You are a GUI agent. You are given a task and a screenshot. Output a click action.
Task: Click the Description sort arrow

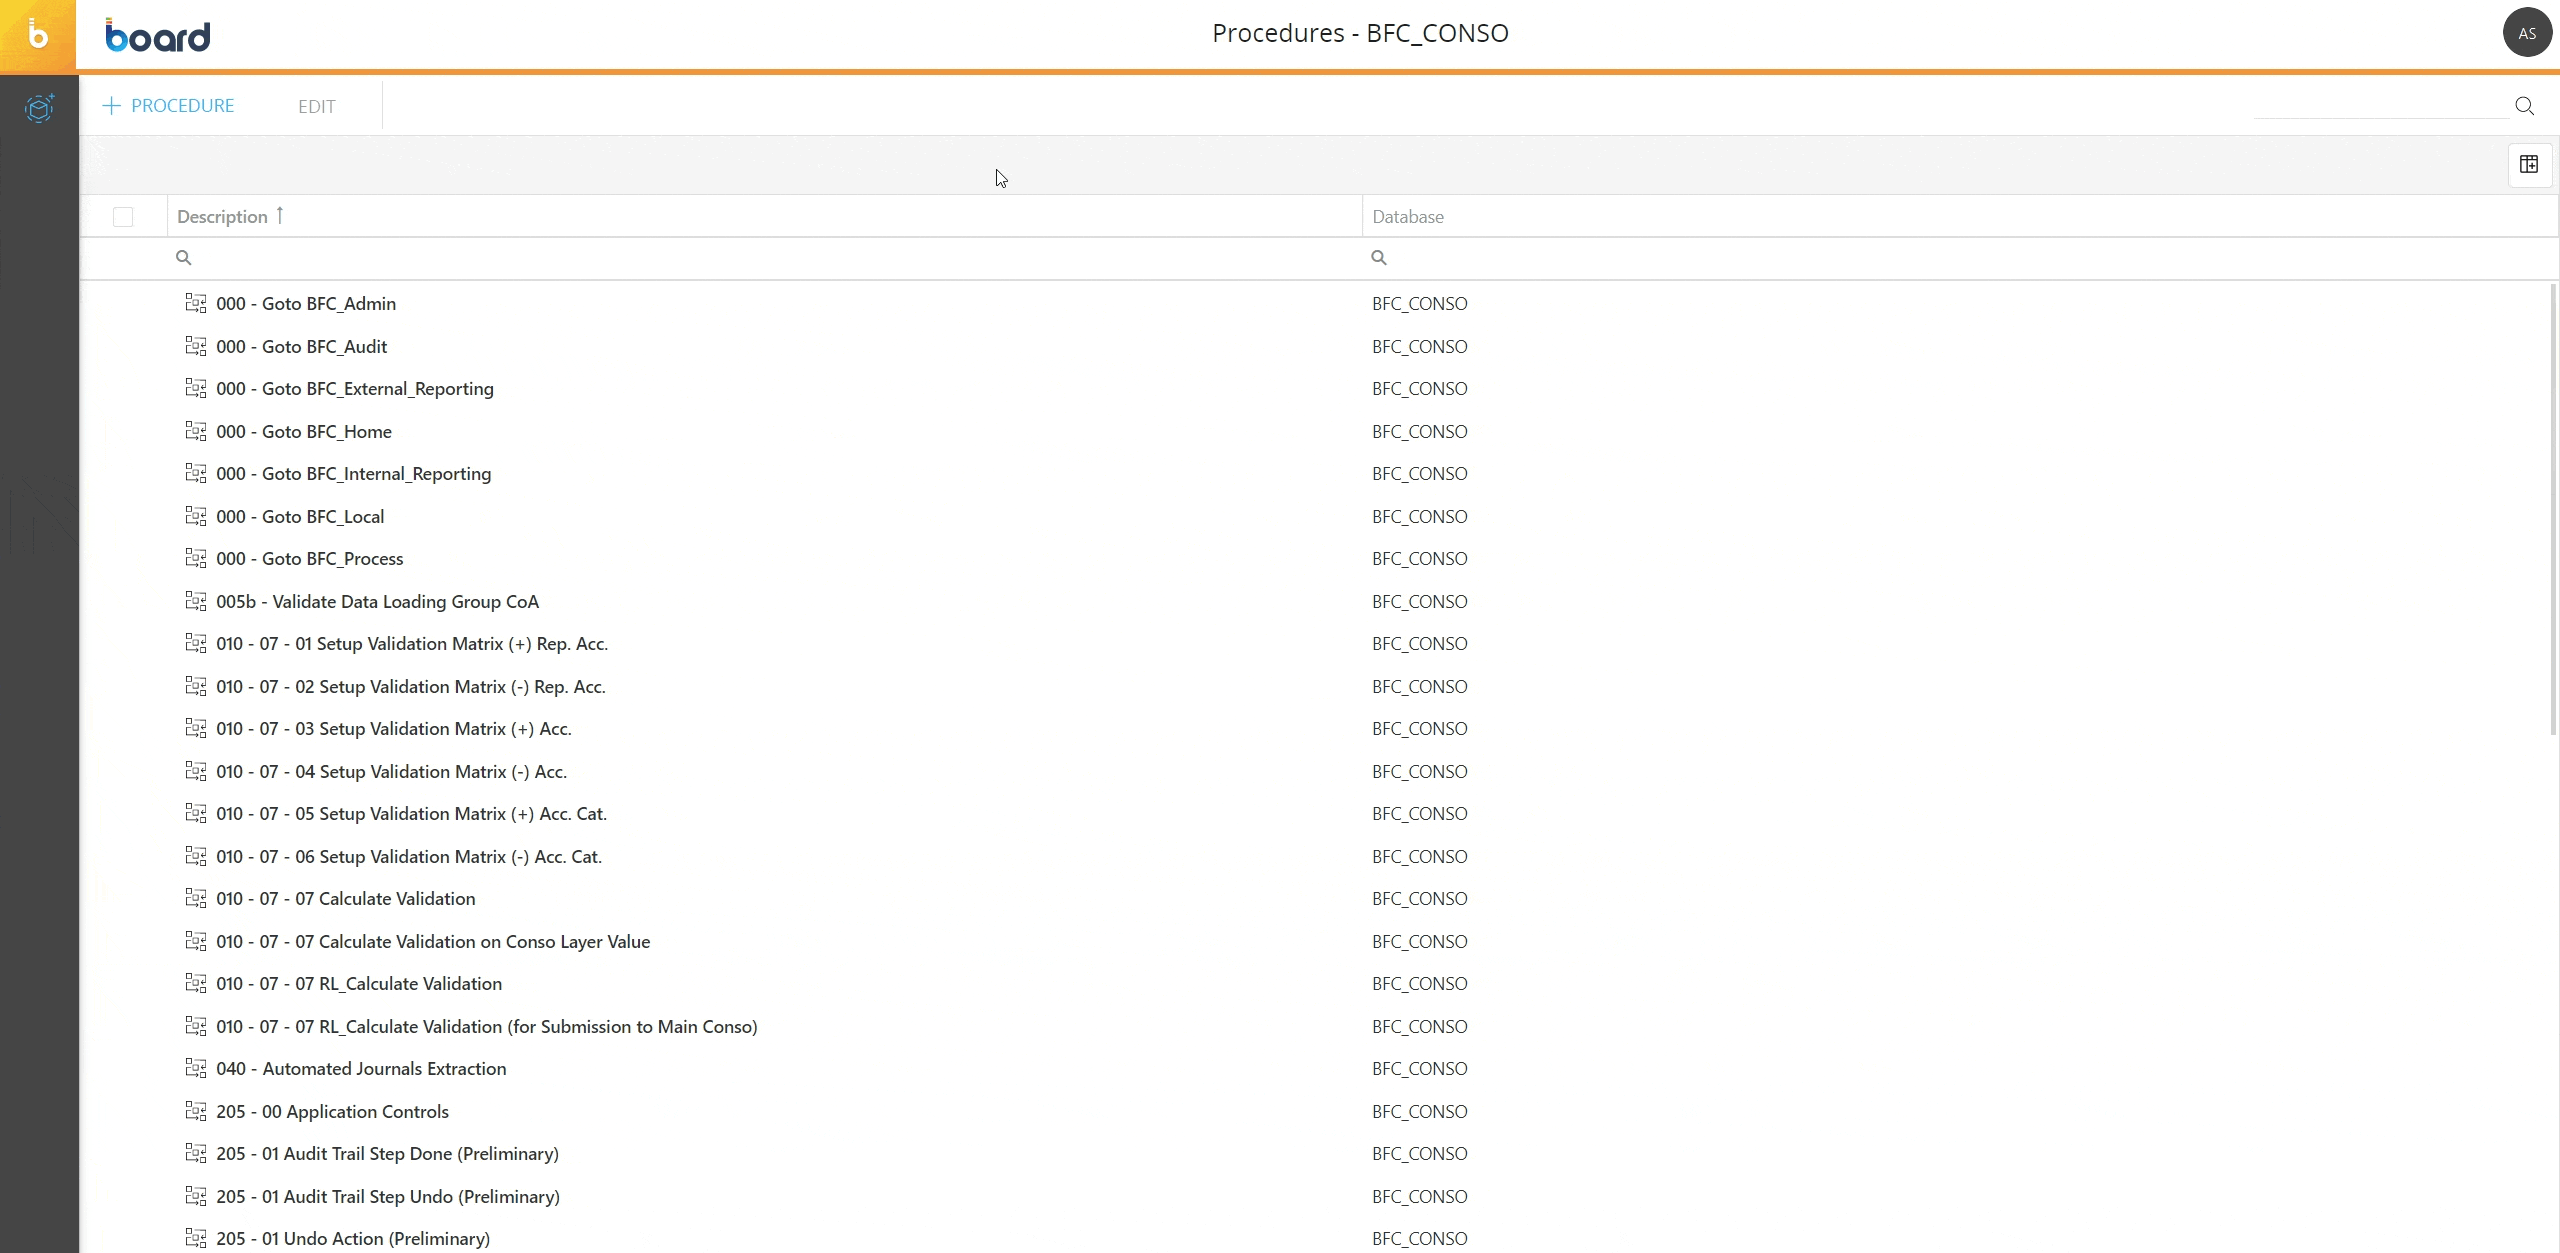point(280,215)
